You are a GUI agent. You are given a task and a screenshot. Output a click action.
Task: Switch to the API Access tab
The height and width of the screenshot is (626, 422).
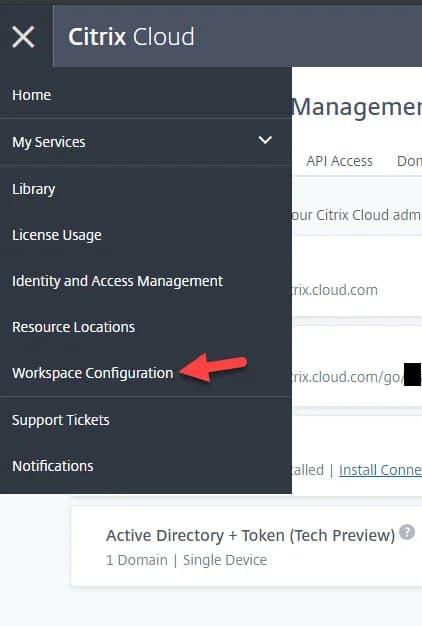[x=339, y=161]
